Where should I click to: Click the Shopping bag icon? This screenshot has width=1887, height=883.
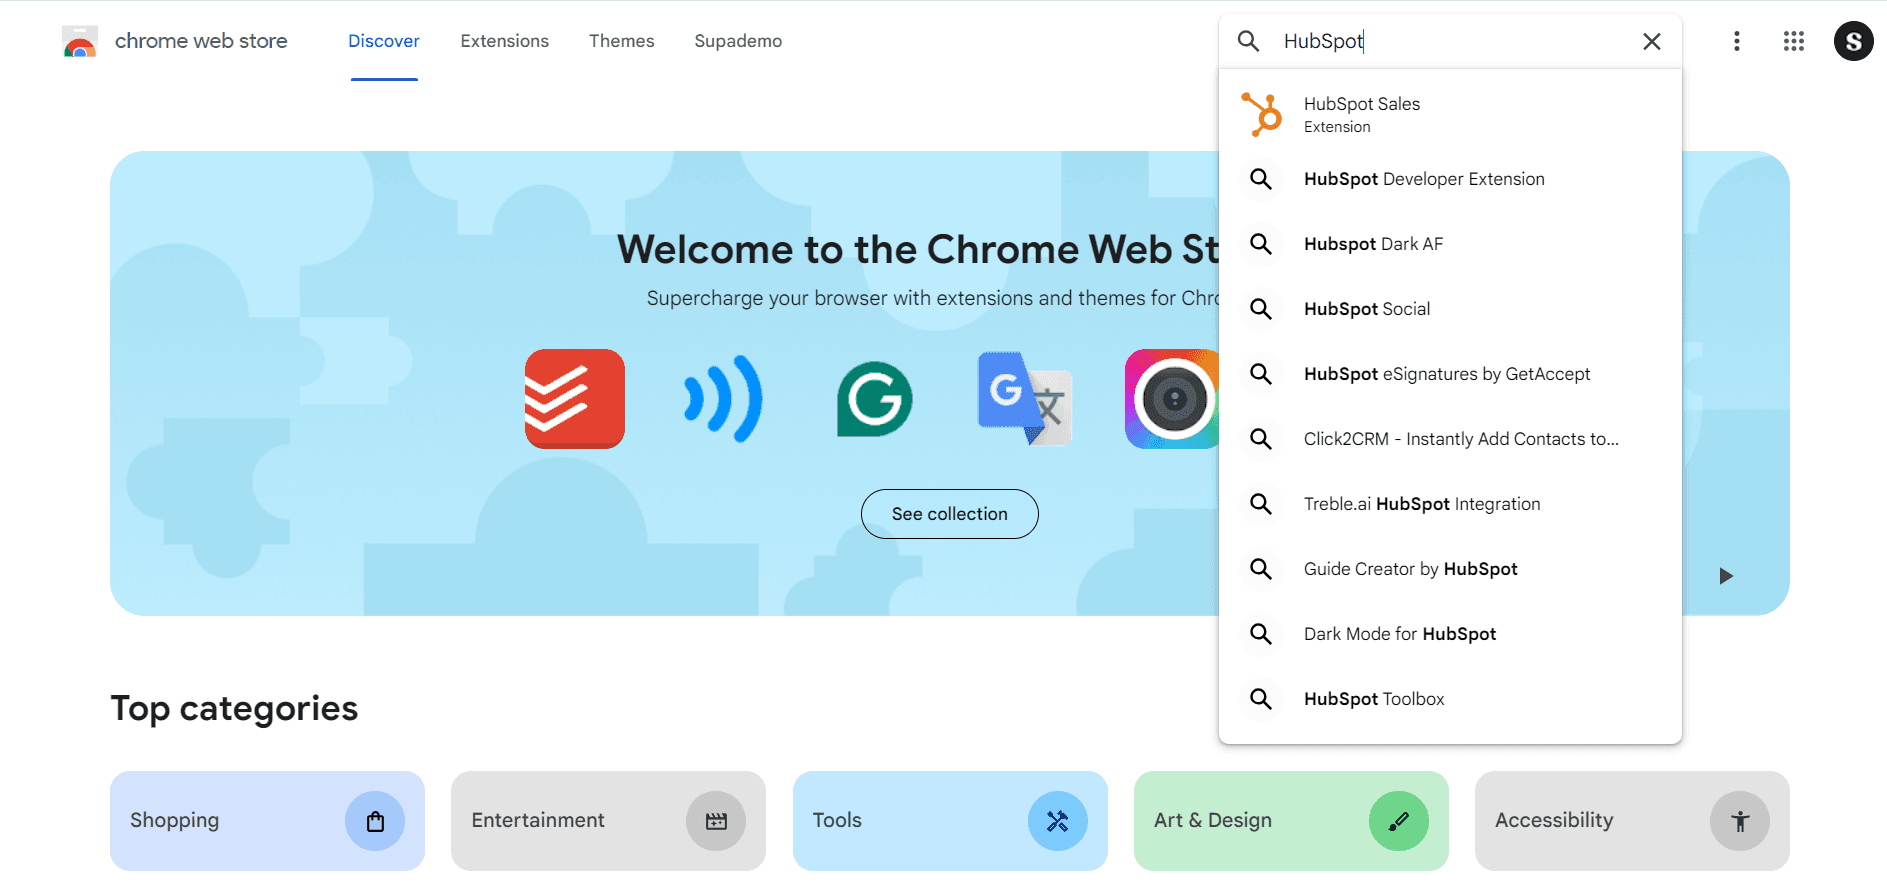(375, 821)
